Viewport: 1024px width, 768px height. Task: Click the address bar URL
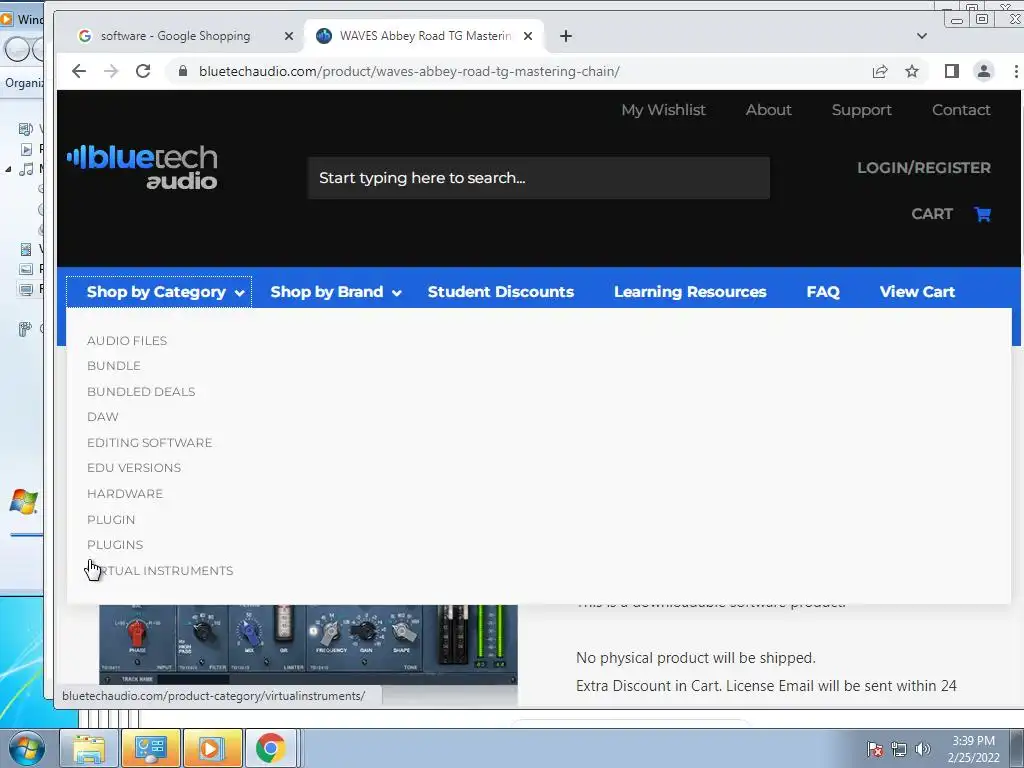click(x=409, y=71)
